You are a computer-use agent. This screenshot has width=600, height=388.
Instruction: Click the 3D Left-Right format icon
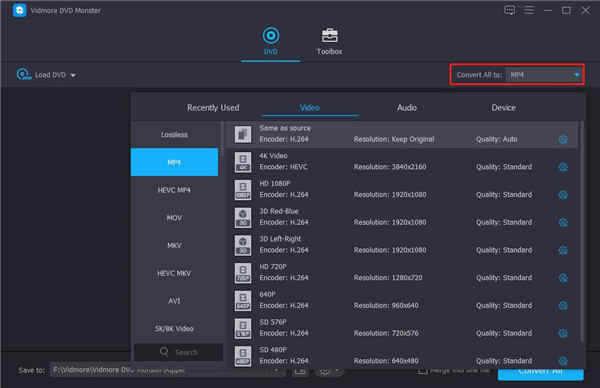click(243, 245)
